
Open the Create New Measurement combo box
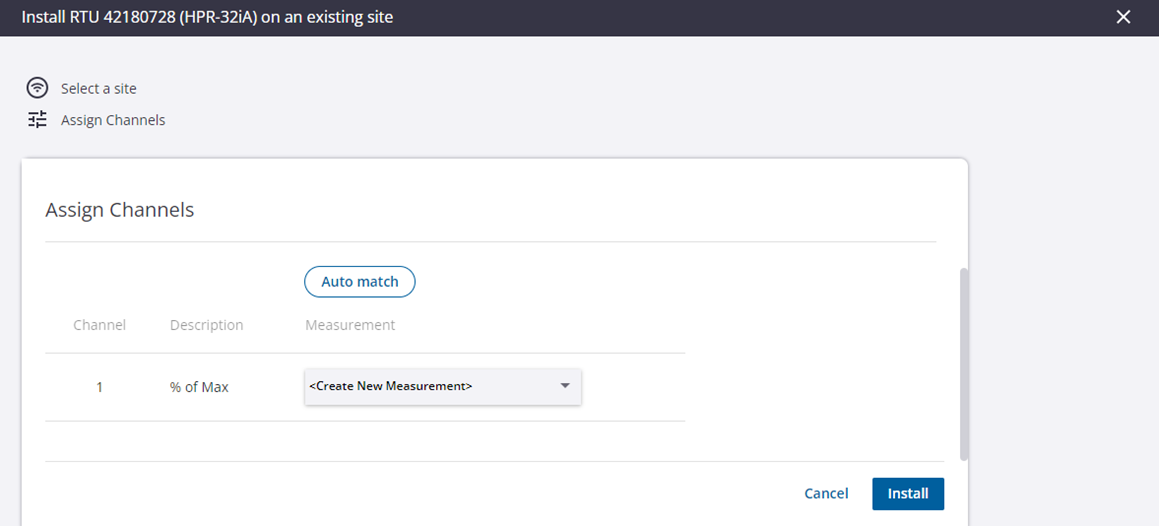[430, 386]
